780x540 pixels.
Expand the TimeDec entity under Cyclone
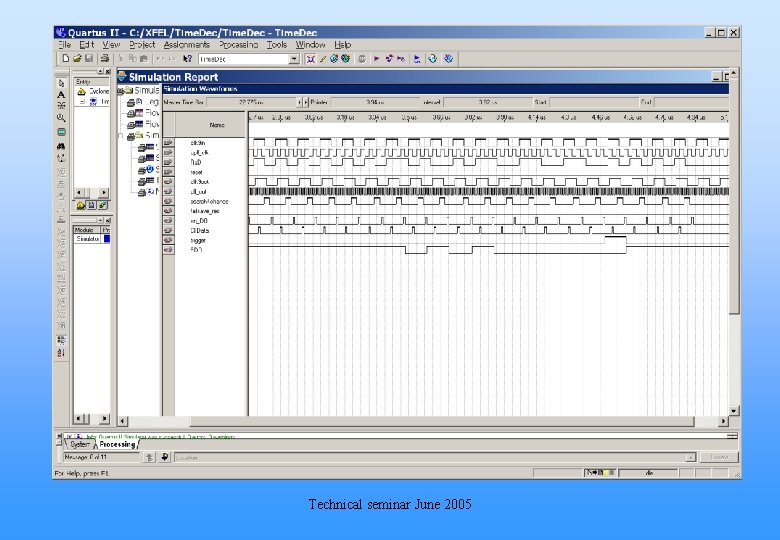click(83, 101)
